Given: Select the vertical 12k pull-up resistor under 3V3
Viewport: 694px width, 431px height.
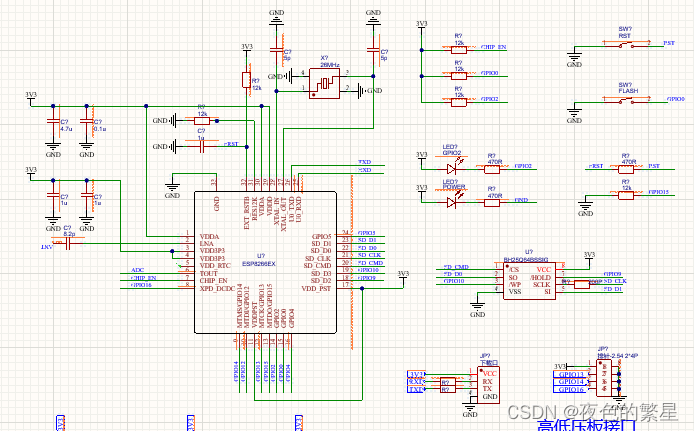Looking at the screenshot, I should point(247,80).
